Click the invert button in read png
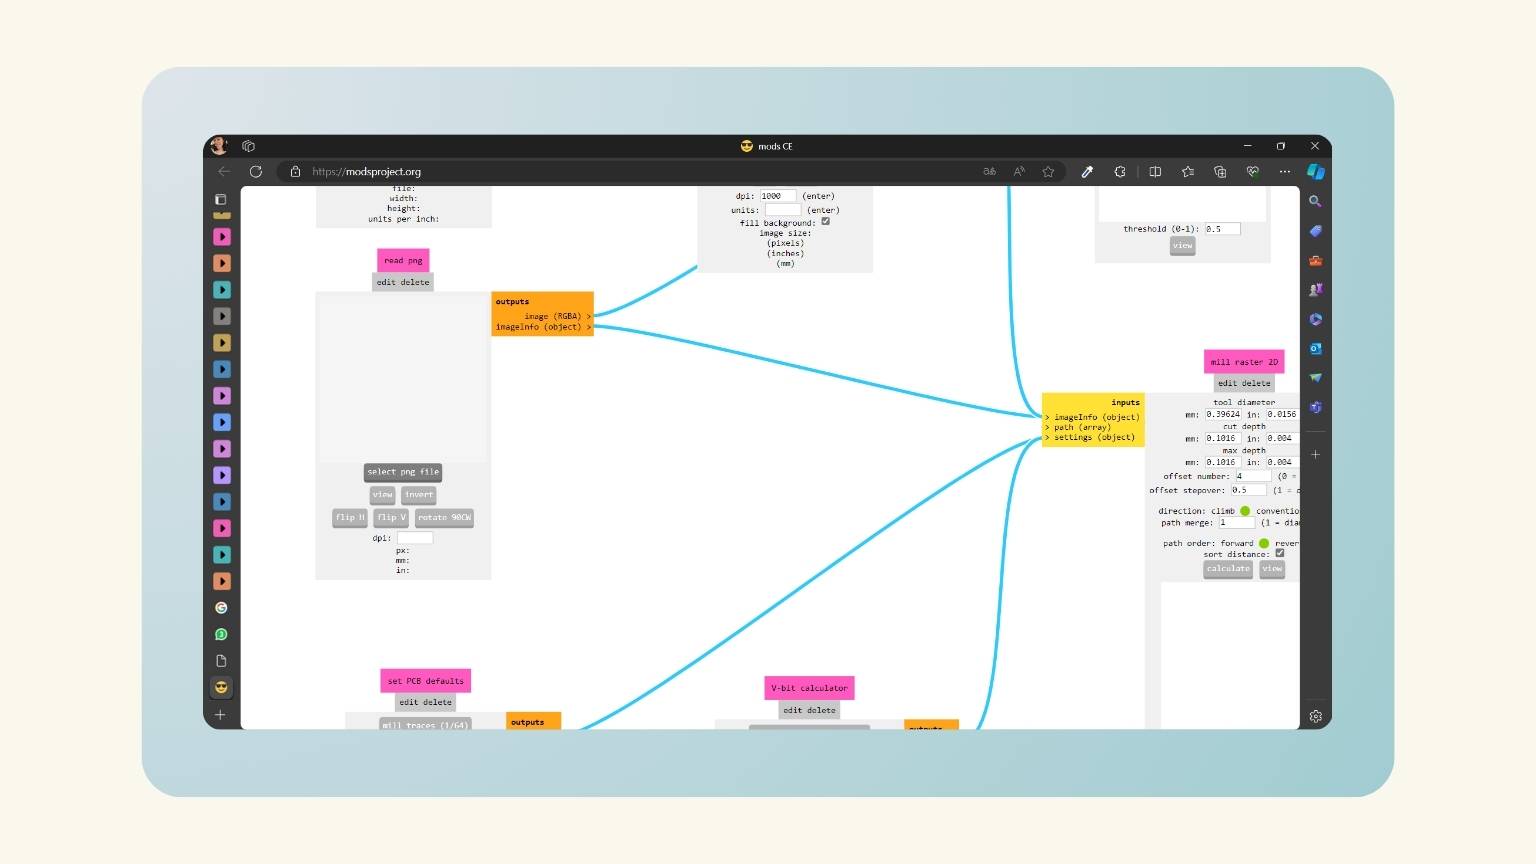This screenshot has width=1536, height=864. [x=419, y=495]
